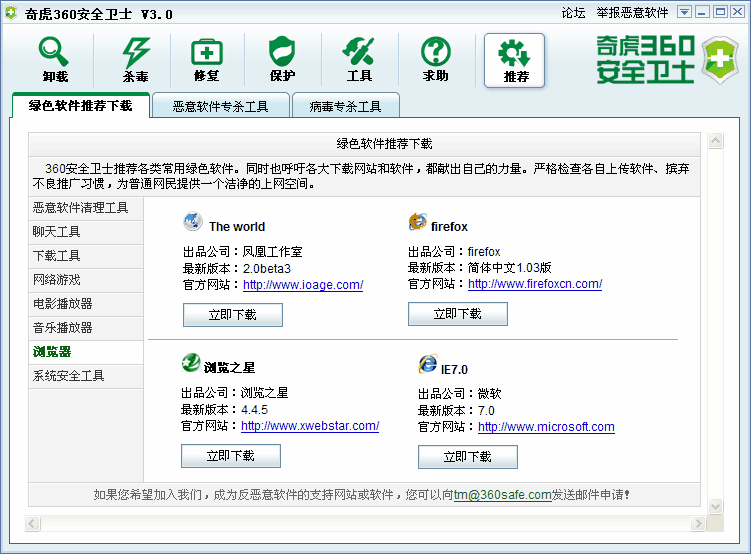This screenshot has height=554, width=751.
Task: Click the 出品公司 value 凤凰工作室
Action: point(273,252)
